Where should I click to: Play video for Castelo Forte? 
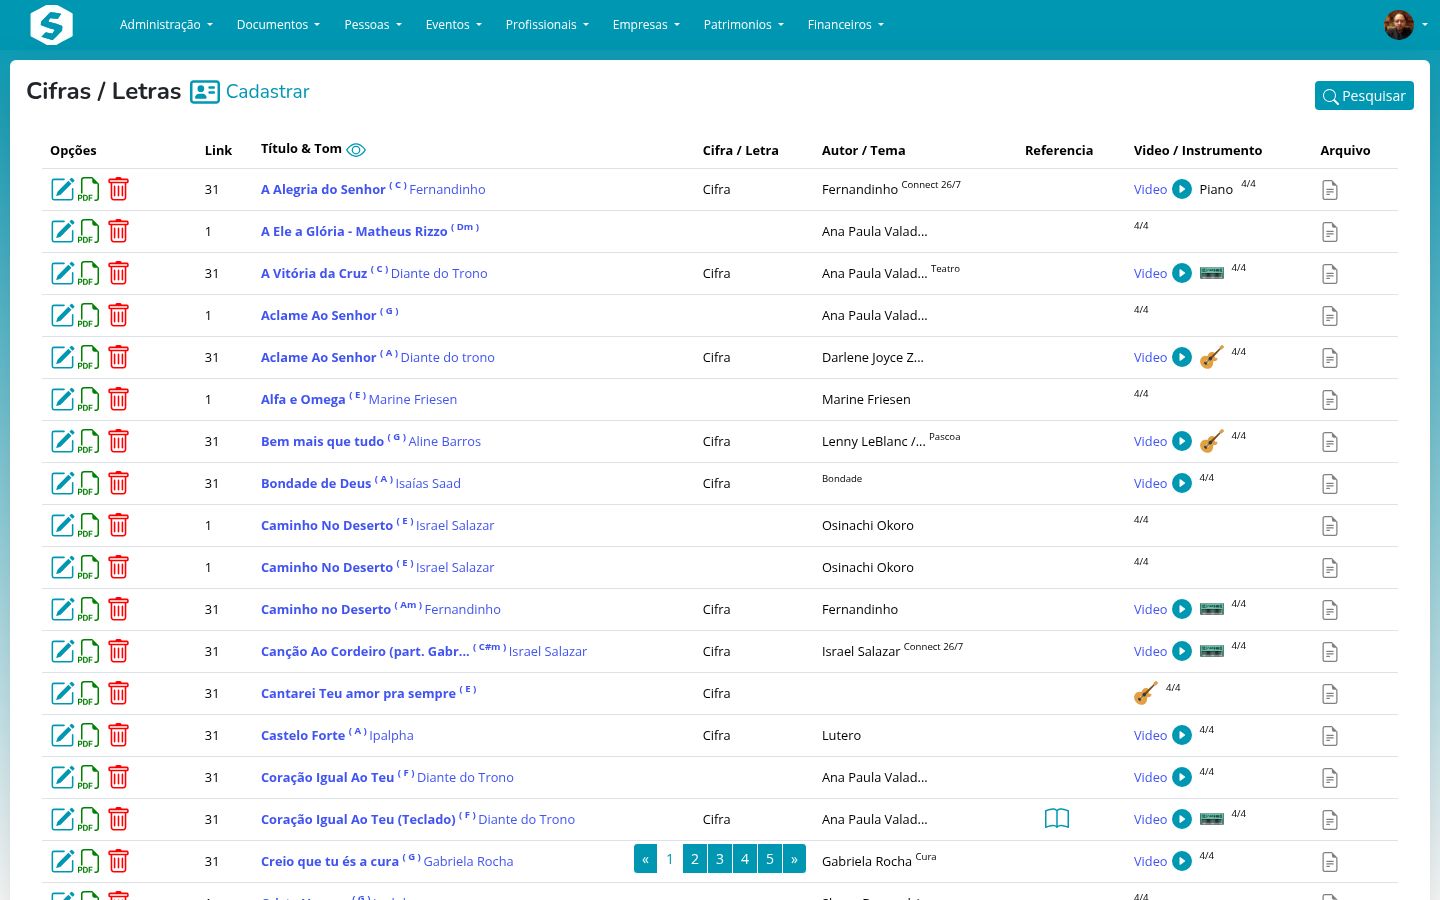1182,735
